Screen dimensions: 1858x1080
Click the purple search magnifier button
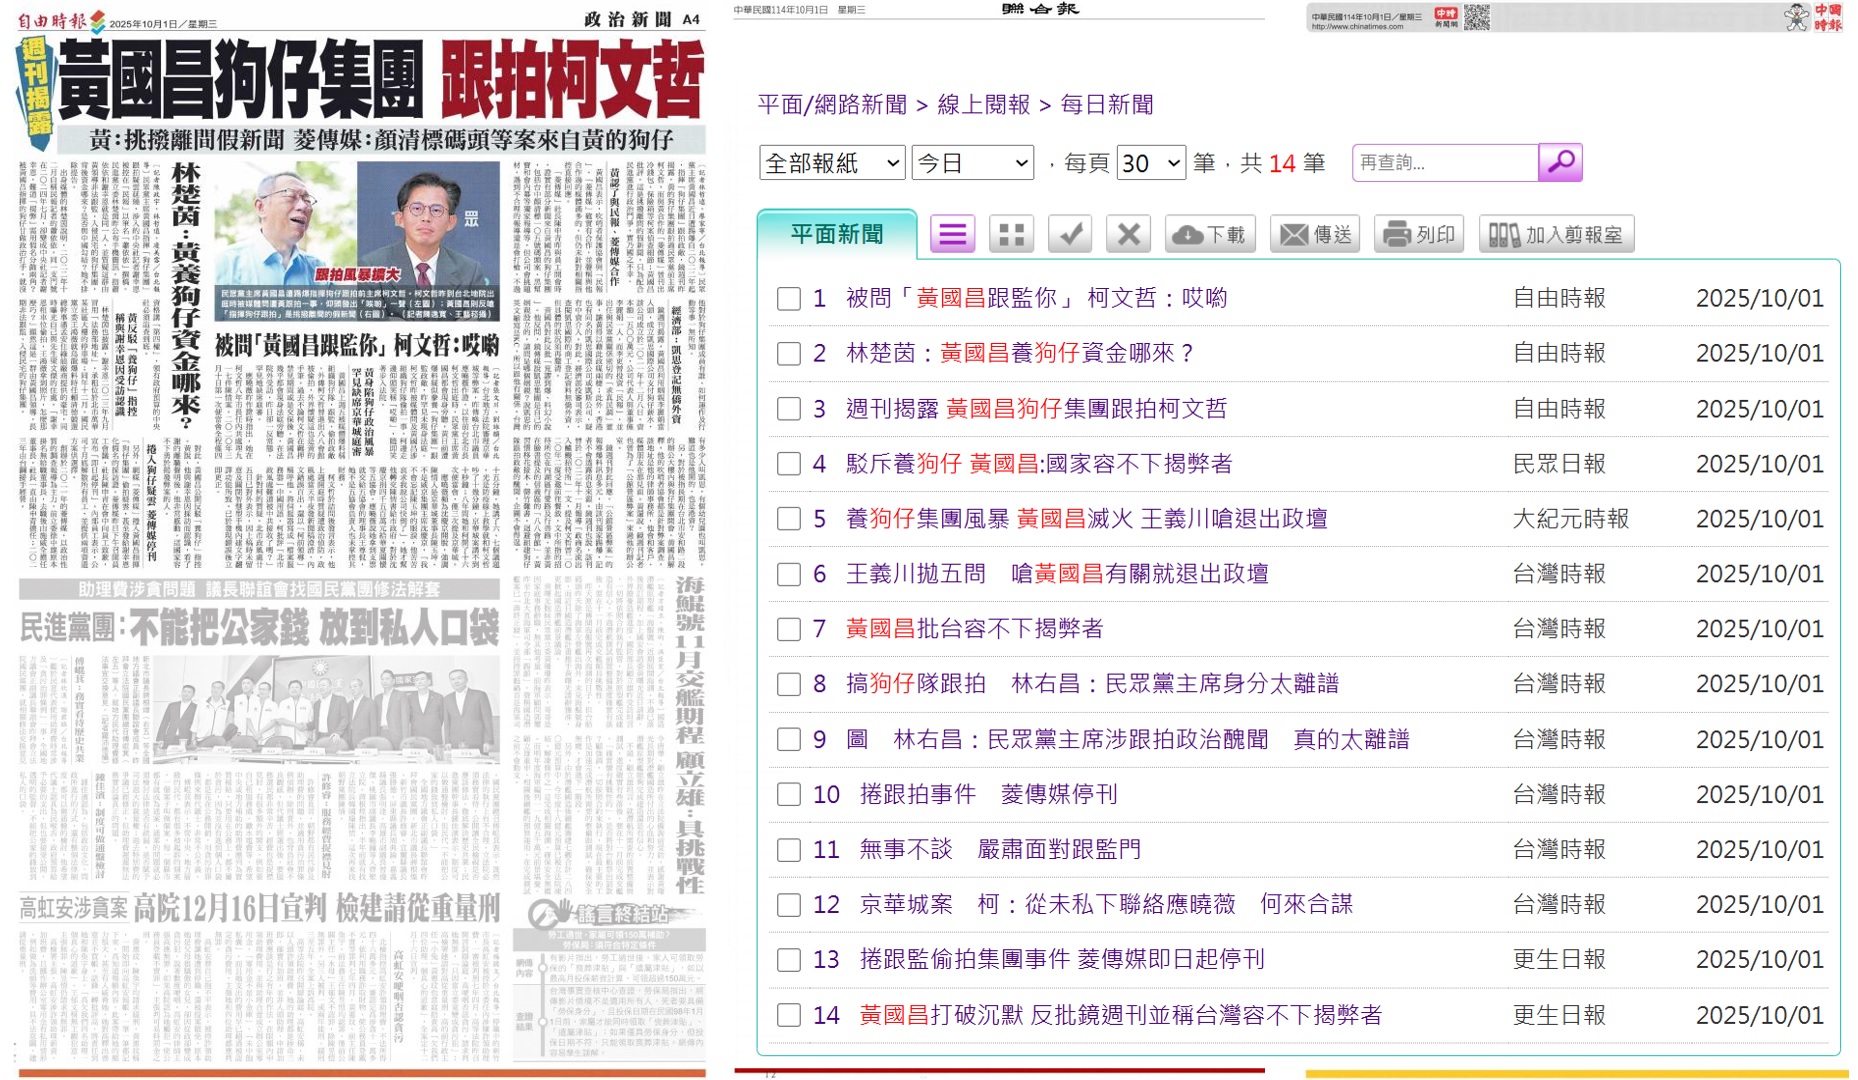pyautogui.click(x=1560, y=162)
